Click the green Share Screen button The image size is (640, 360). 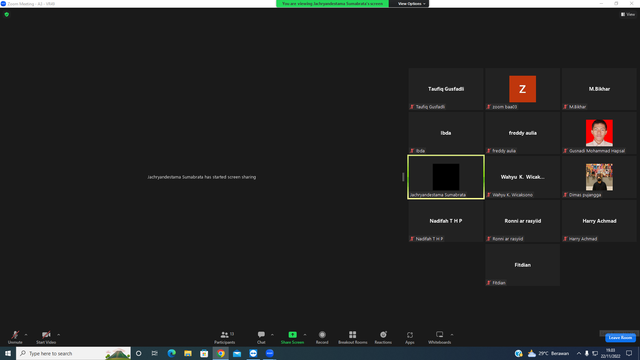click(292, 337)
